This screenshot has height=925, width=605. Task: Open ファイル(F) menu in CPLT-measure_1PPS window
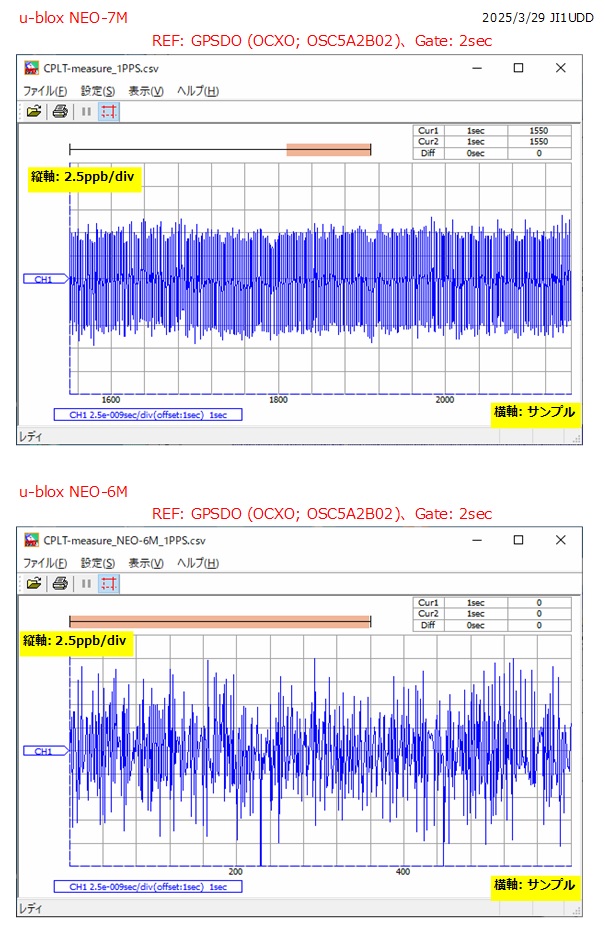(45, 91)
